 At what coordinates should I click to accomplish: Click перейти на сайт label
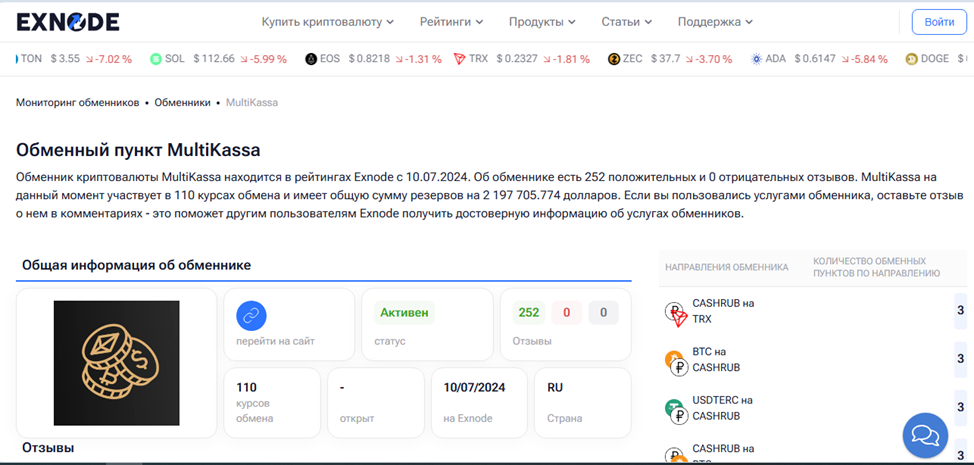click(275, 341)
